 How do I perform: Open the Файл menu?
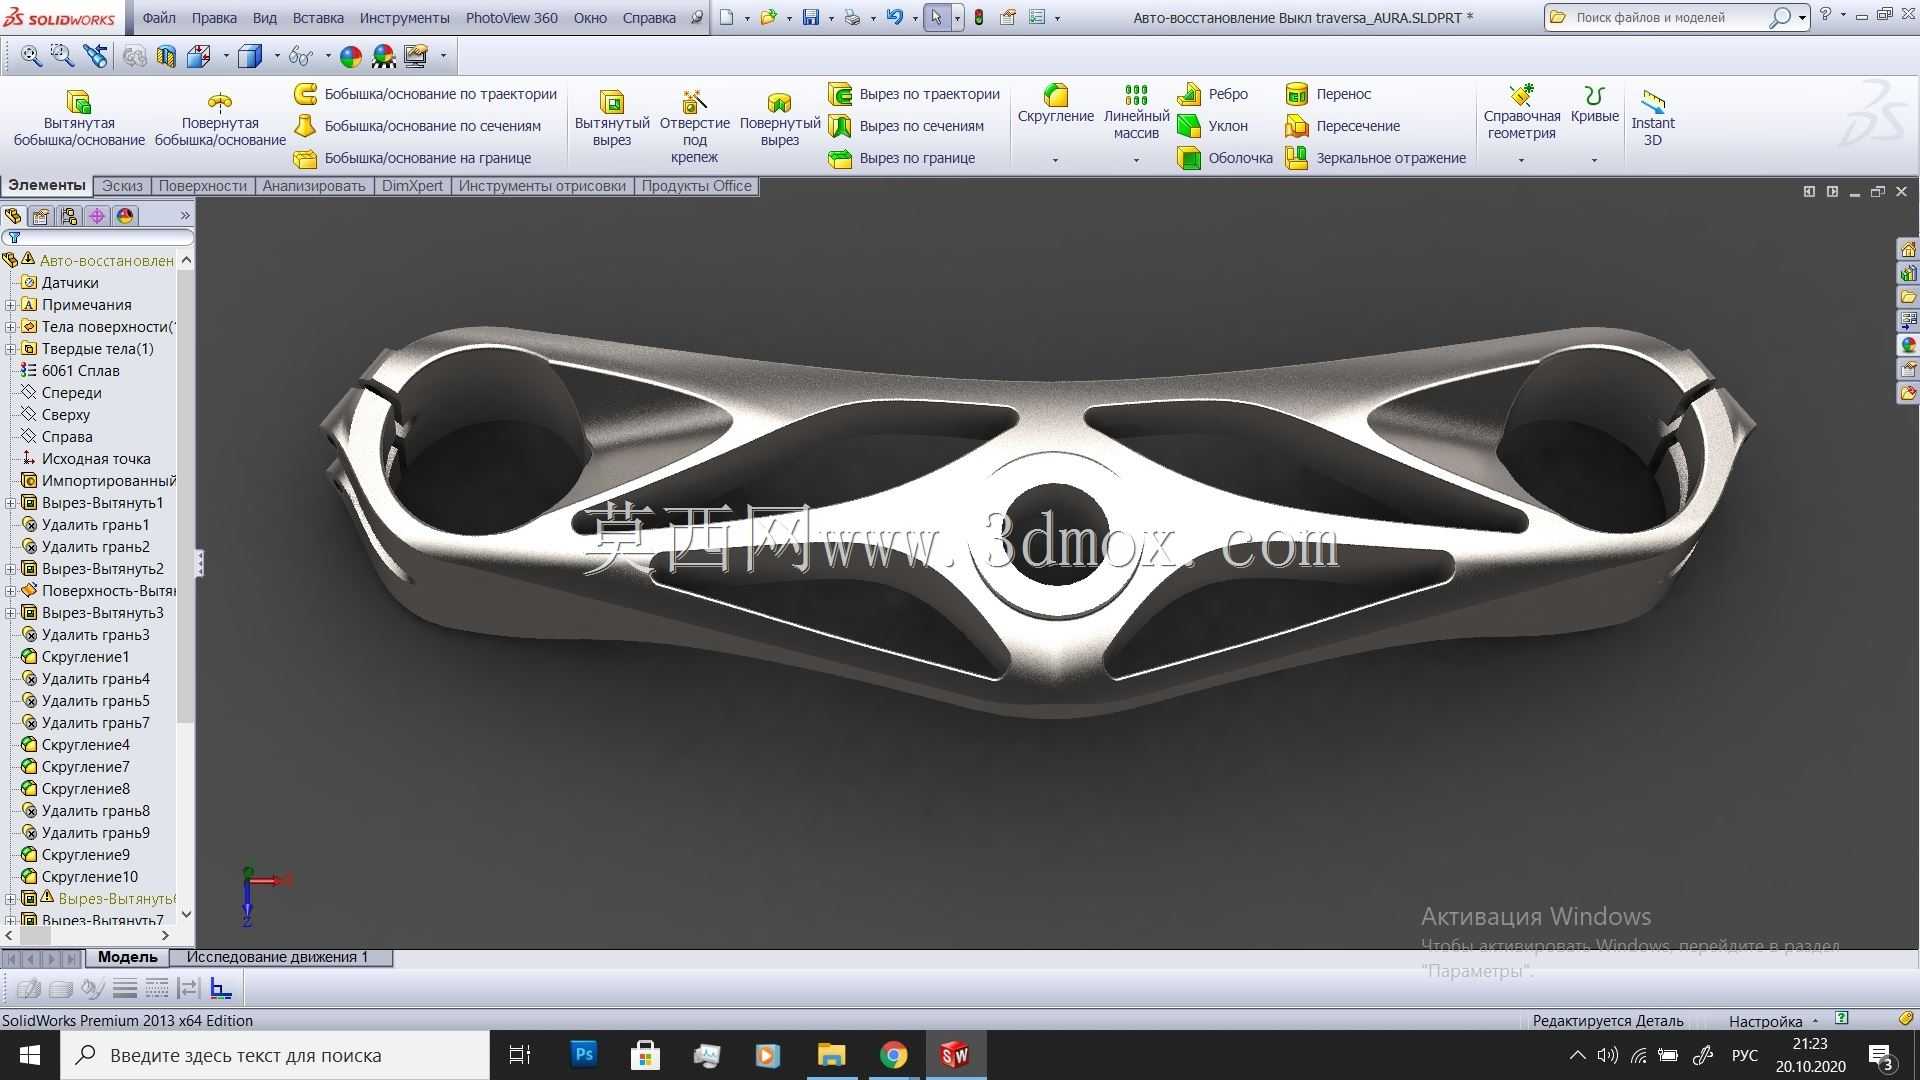tap(159, 18)
